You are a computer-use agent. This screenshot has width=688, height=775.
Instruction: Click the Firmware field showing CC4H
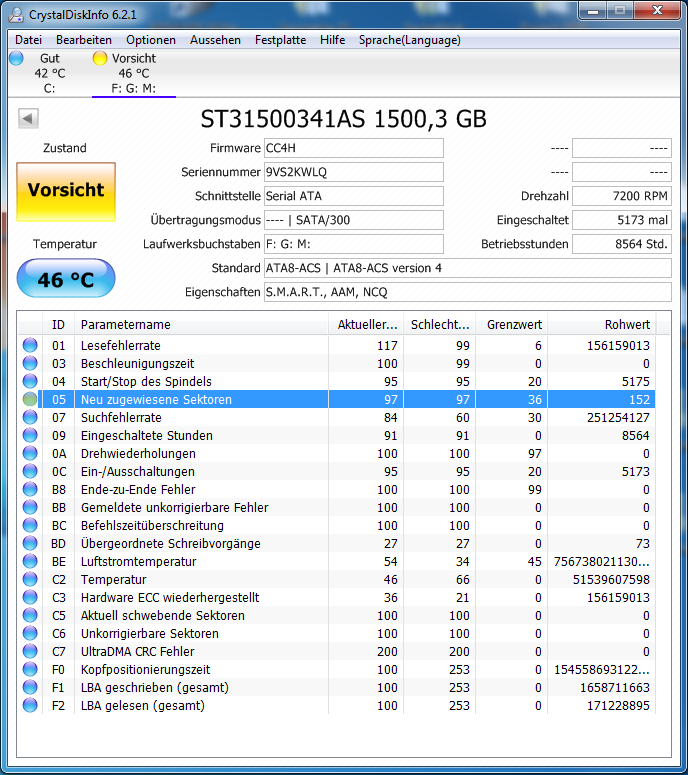point(354,148)
